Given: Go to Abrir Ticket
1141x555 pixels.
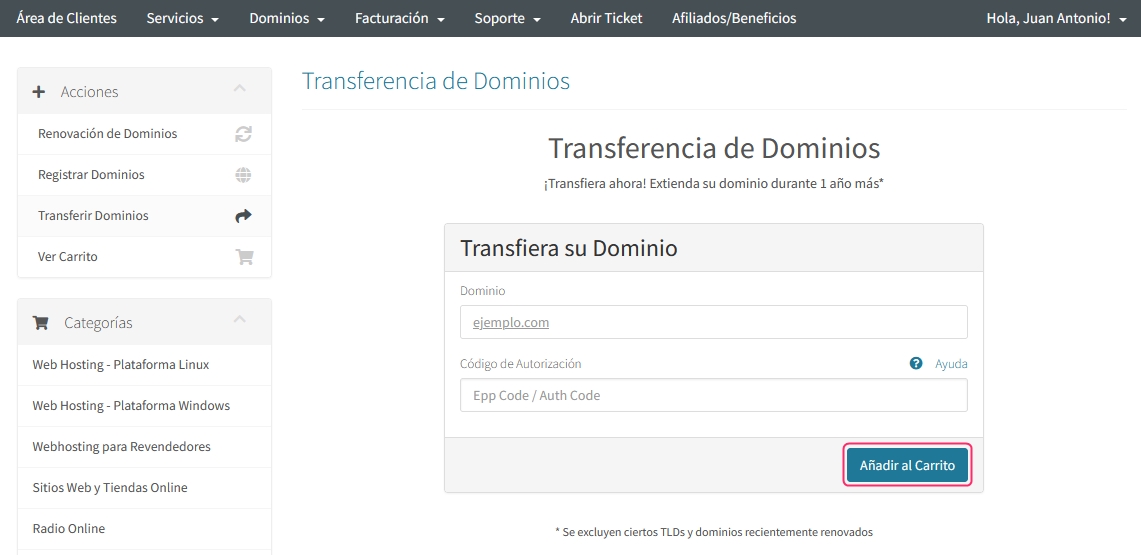Looking at the screenshot, I should point(606,18).
